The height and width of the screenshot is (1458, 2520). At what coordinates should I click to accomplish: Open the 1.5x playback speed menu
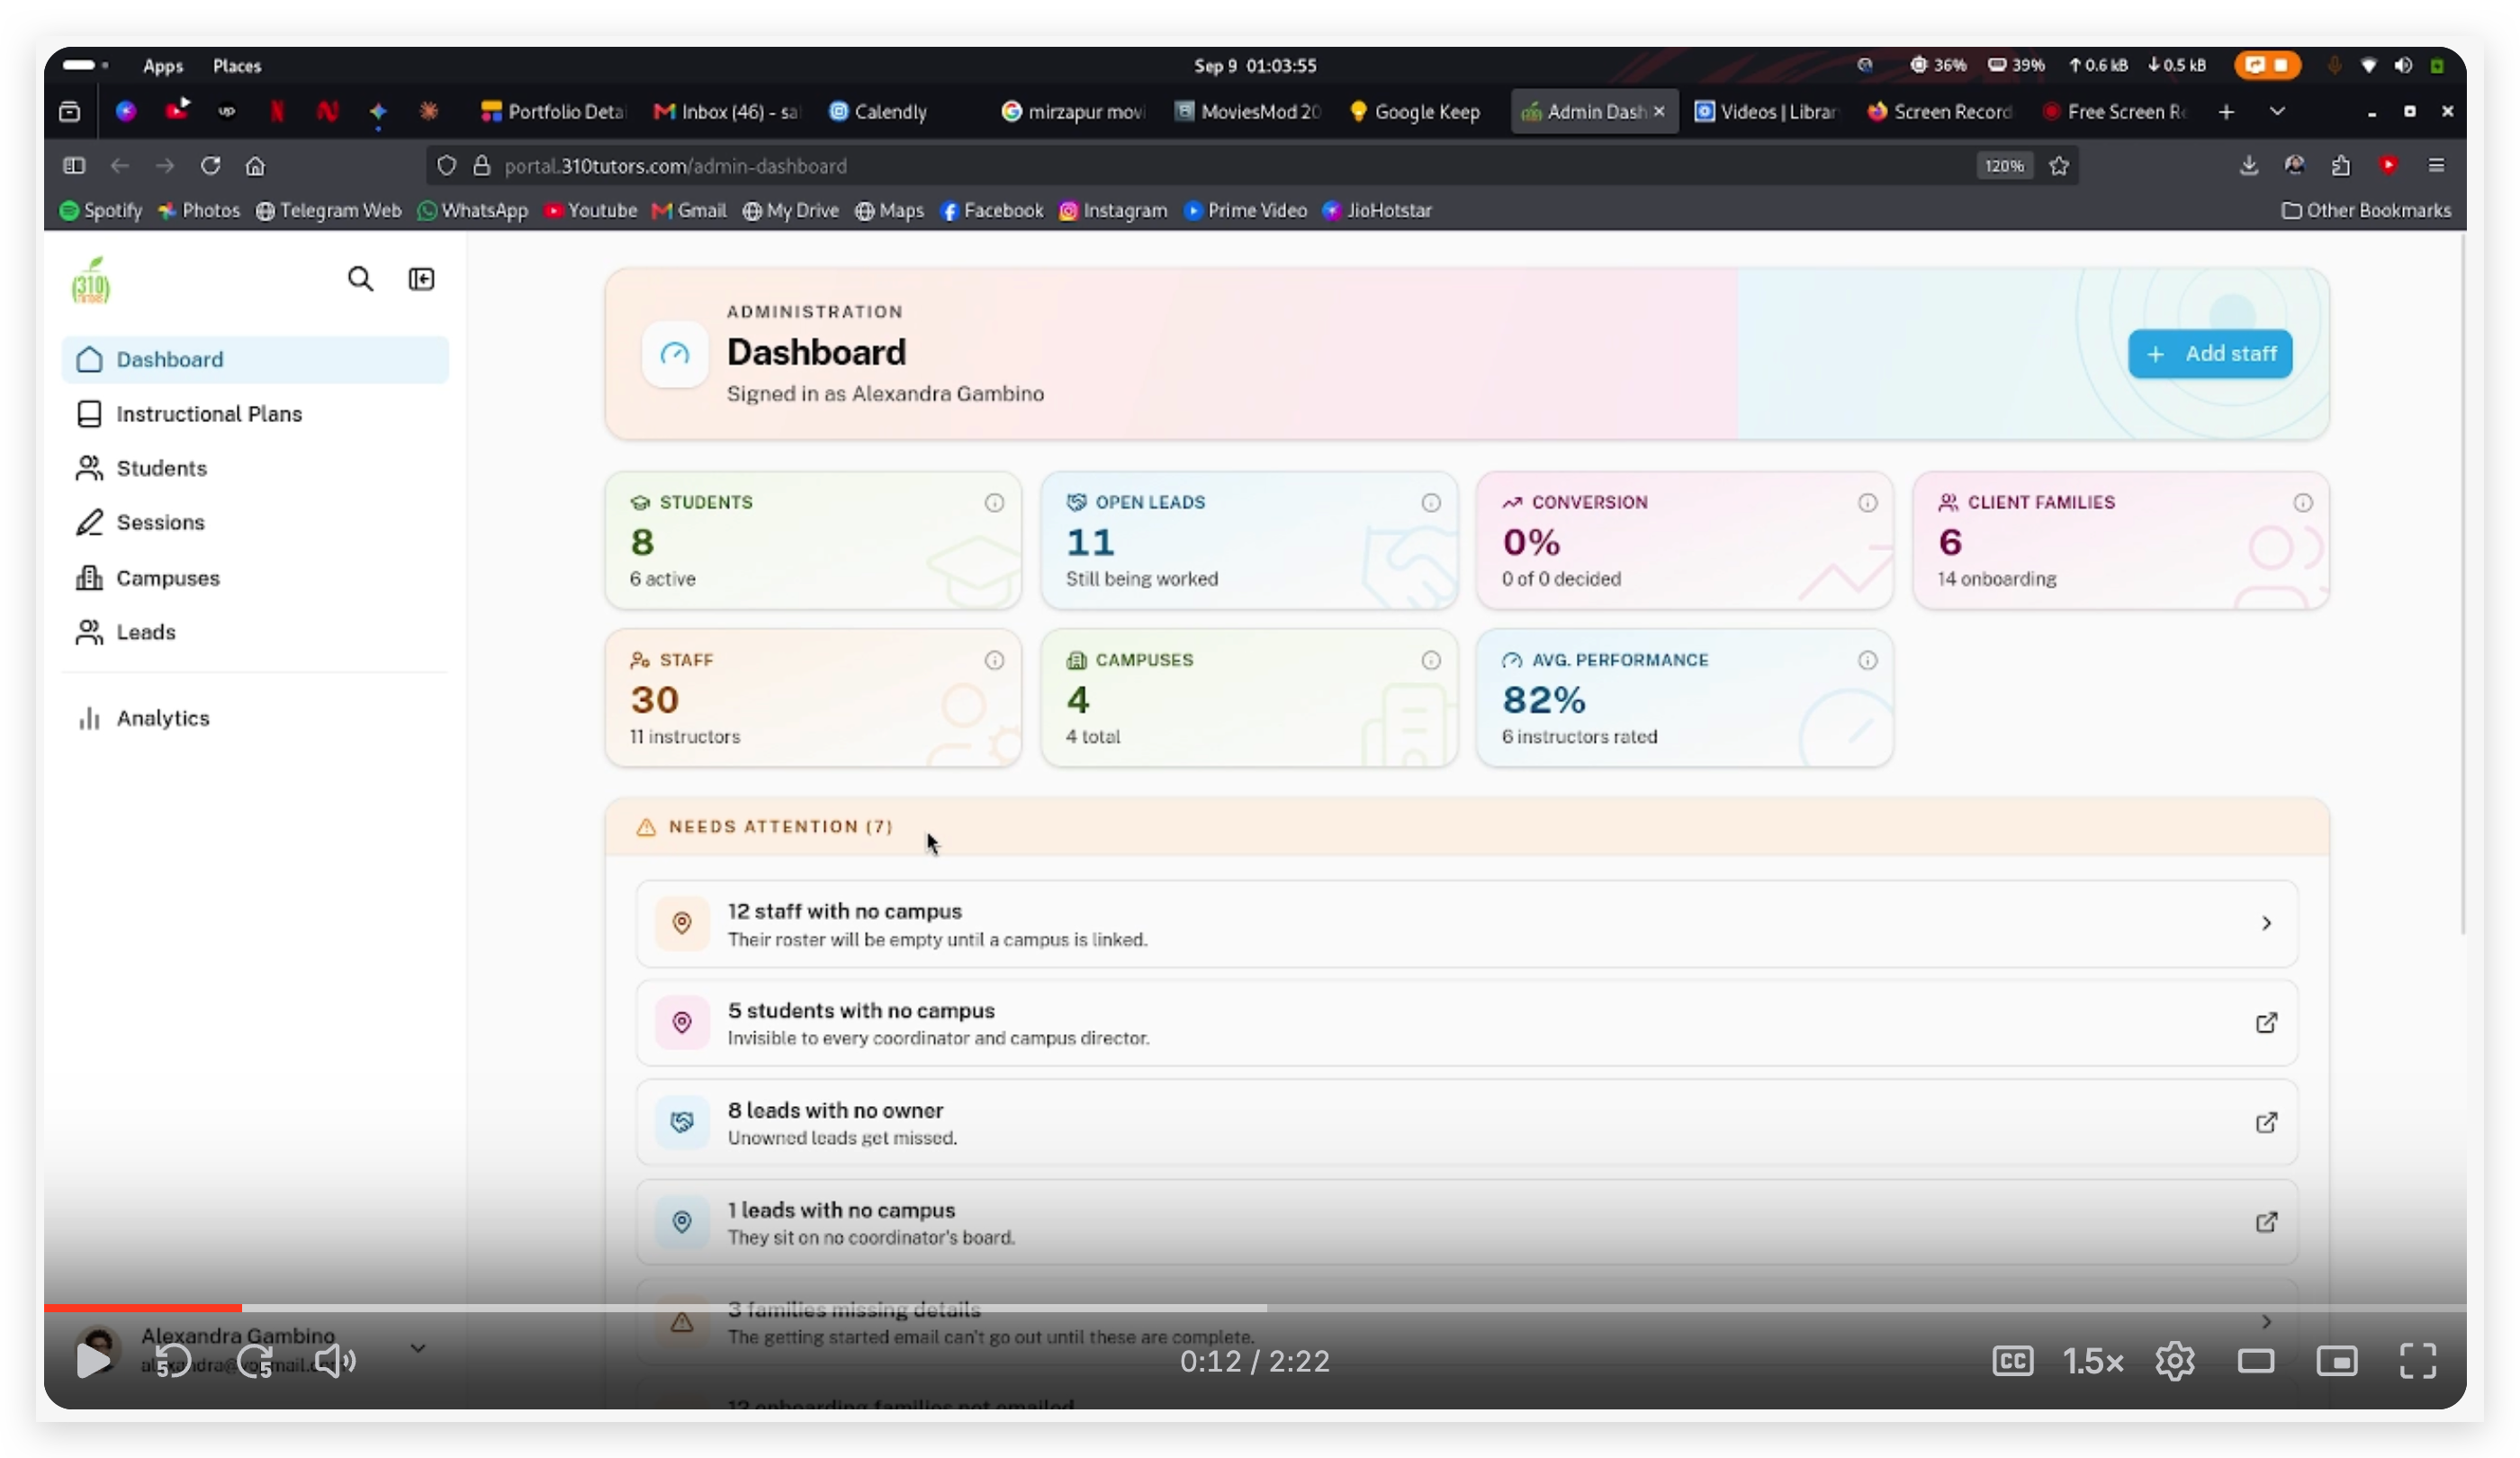(2093, 1361)
